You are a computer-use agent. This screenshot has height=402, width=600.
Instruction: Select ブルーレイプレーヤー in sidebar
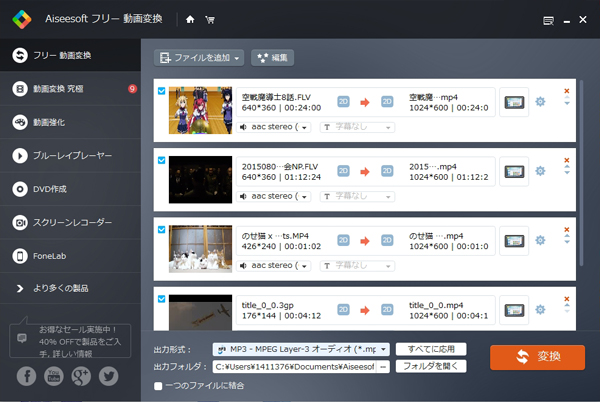click(x=70, y=156)
